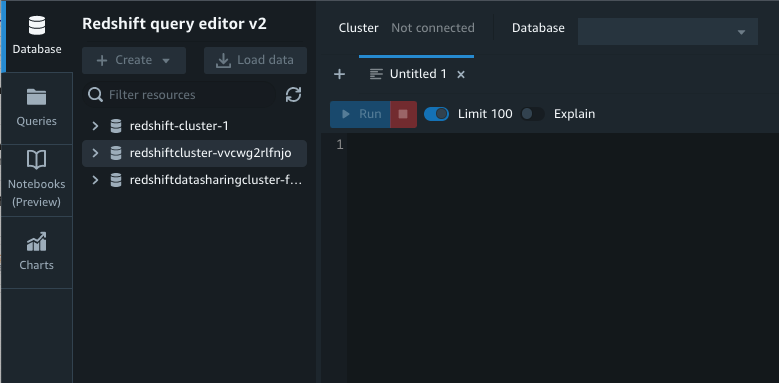Image resolution: width=779 pixels, height=383 pixels.
Task: Stop the running query
Action: click(403, 114)
